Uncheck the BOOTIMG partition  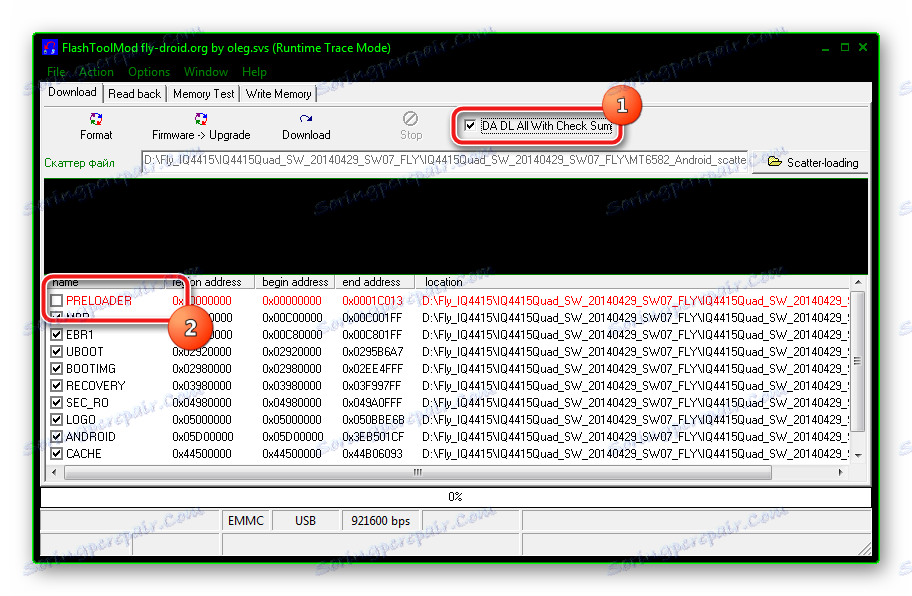(x=57, y=368)
